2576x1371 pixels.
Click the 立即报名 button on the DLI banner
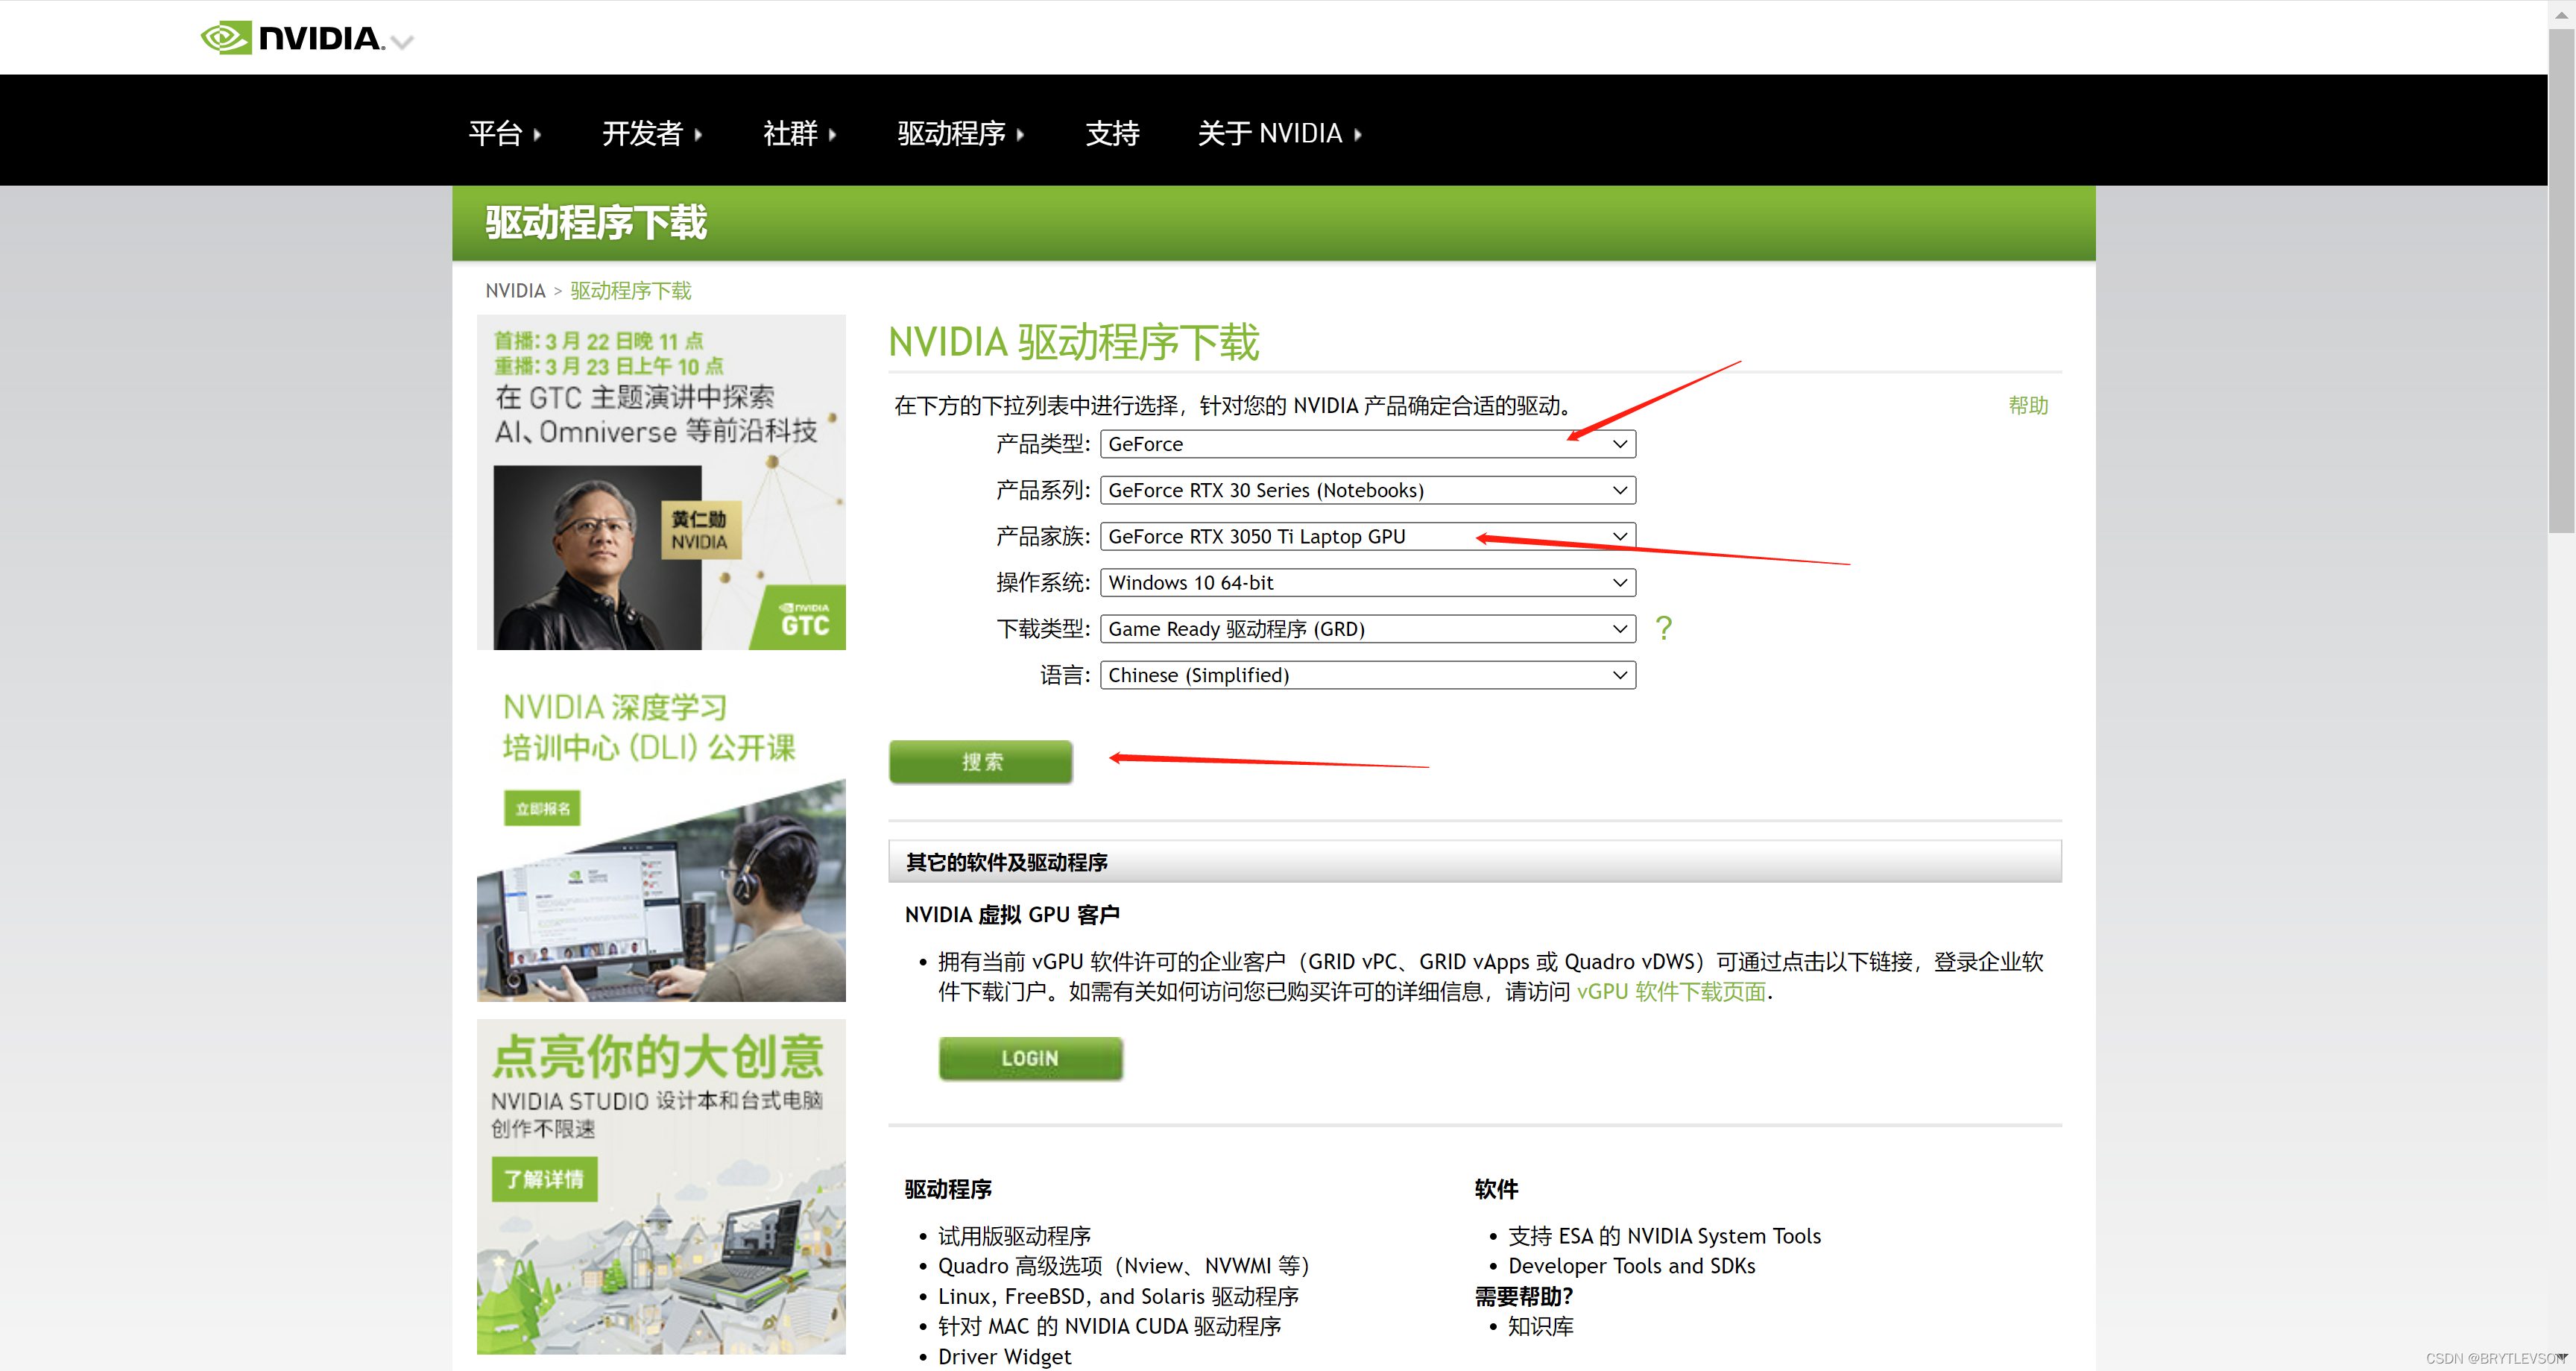[542, 808]
